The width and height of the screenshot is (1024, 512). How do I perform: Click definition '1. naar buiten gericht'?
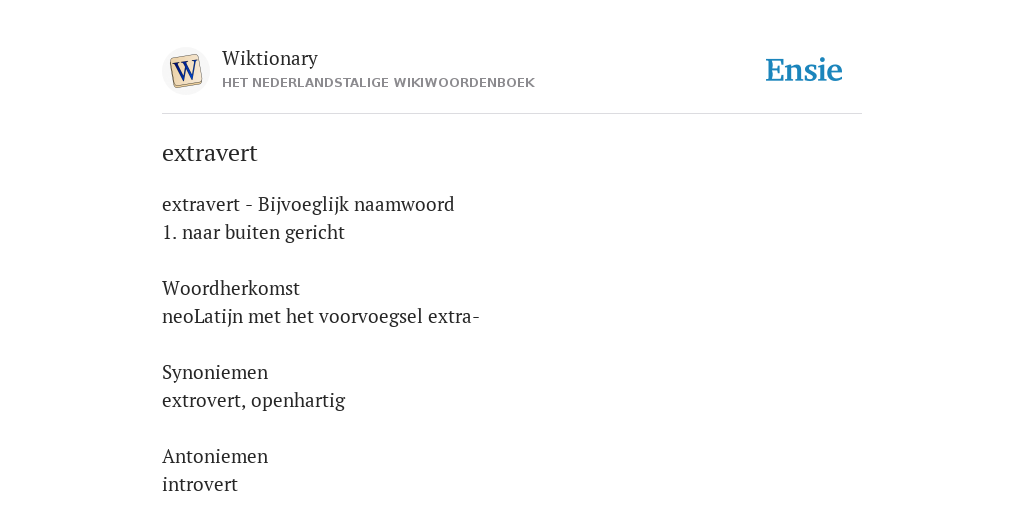click(x=253, y=232)
